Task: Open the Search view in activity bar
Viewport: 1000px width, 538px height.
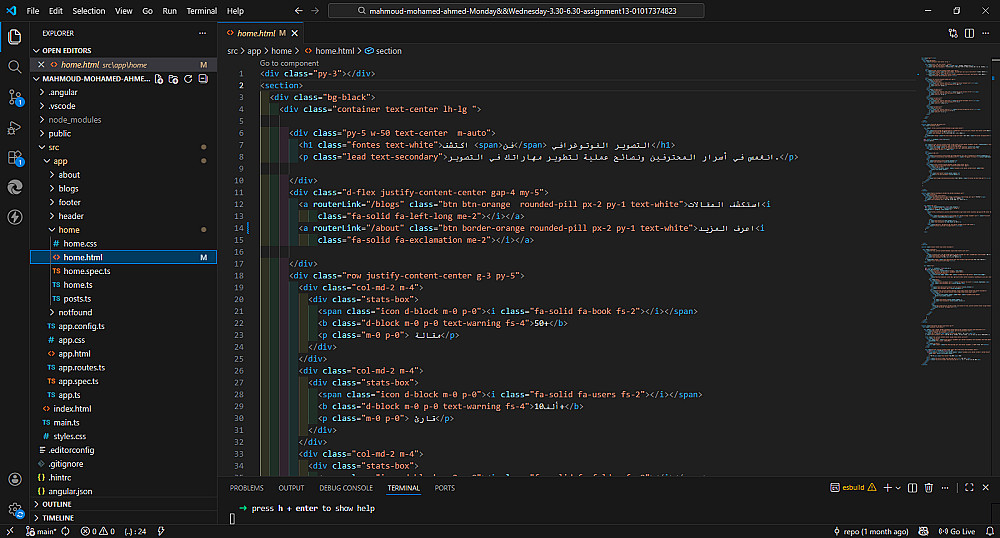Action: point(15,67)
